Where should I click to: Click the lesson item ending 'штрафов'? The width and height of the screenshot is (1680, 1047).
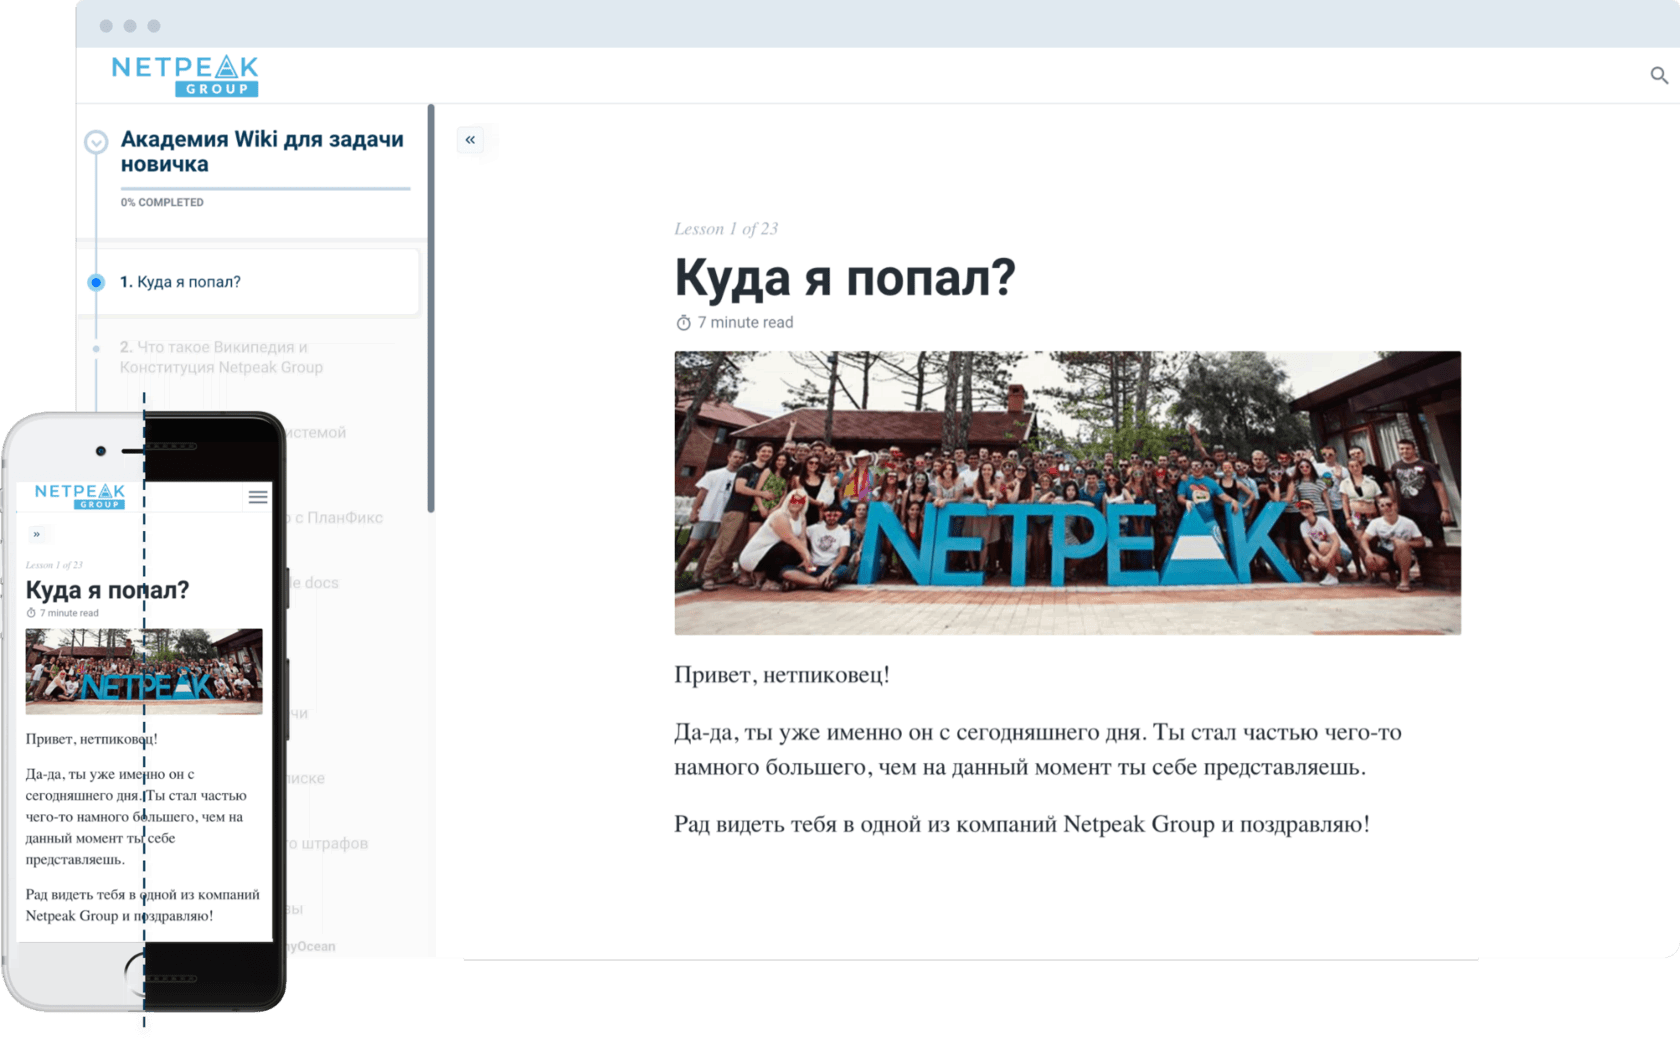(328, 843)
